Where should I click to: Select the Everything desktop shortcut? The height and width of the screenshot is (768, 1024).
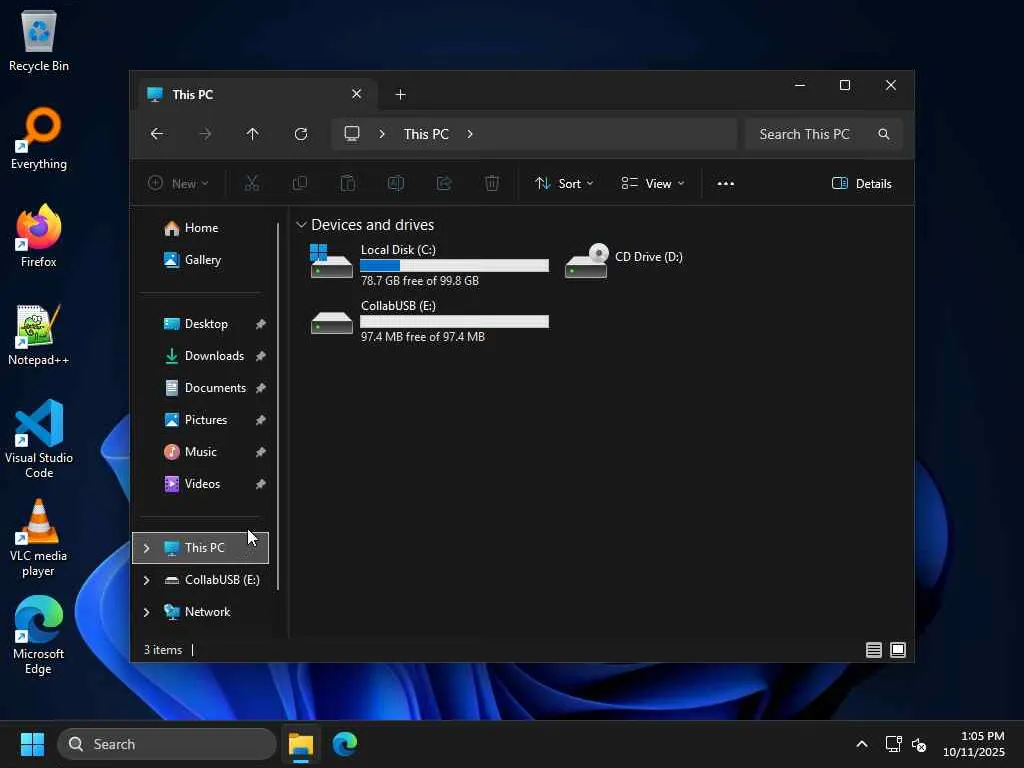[39, 138]
